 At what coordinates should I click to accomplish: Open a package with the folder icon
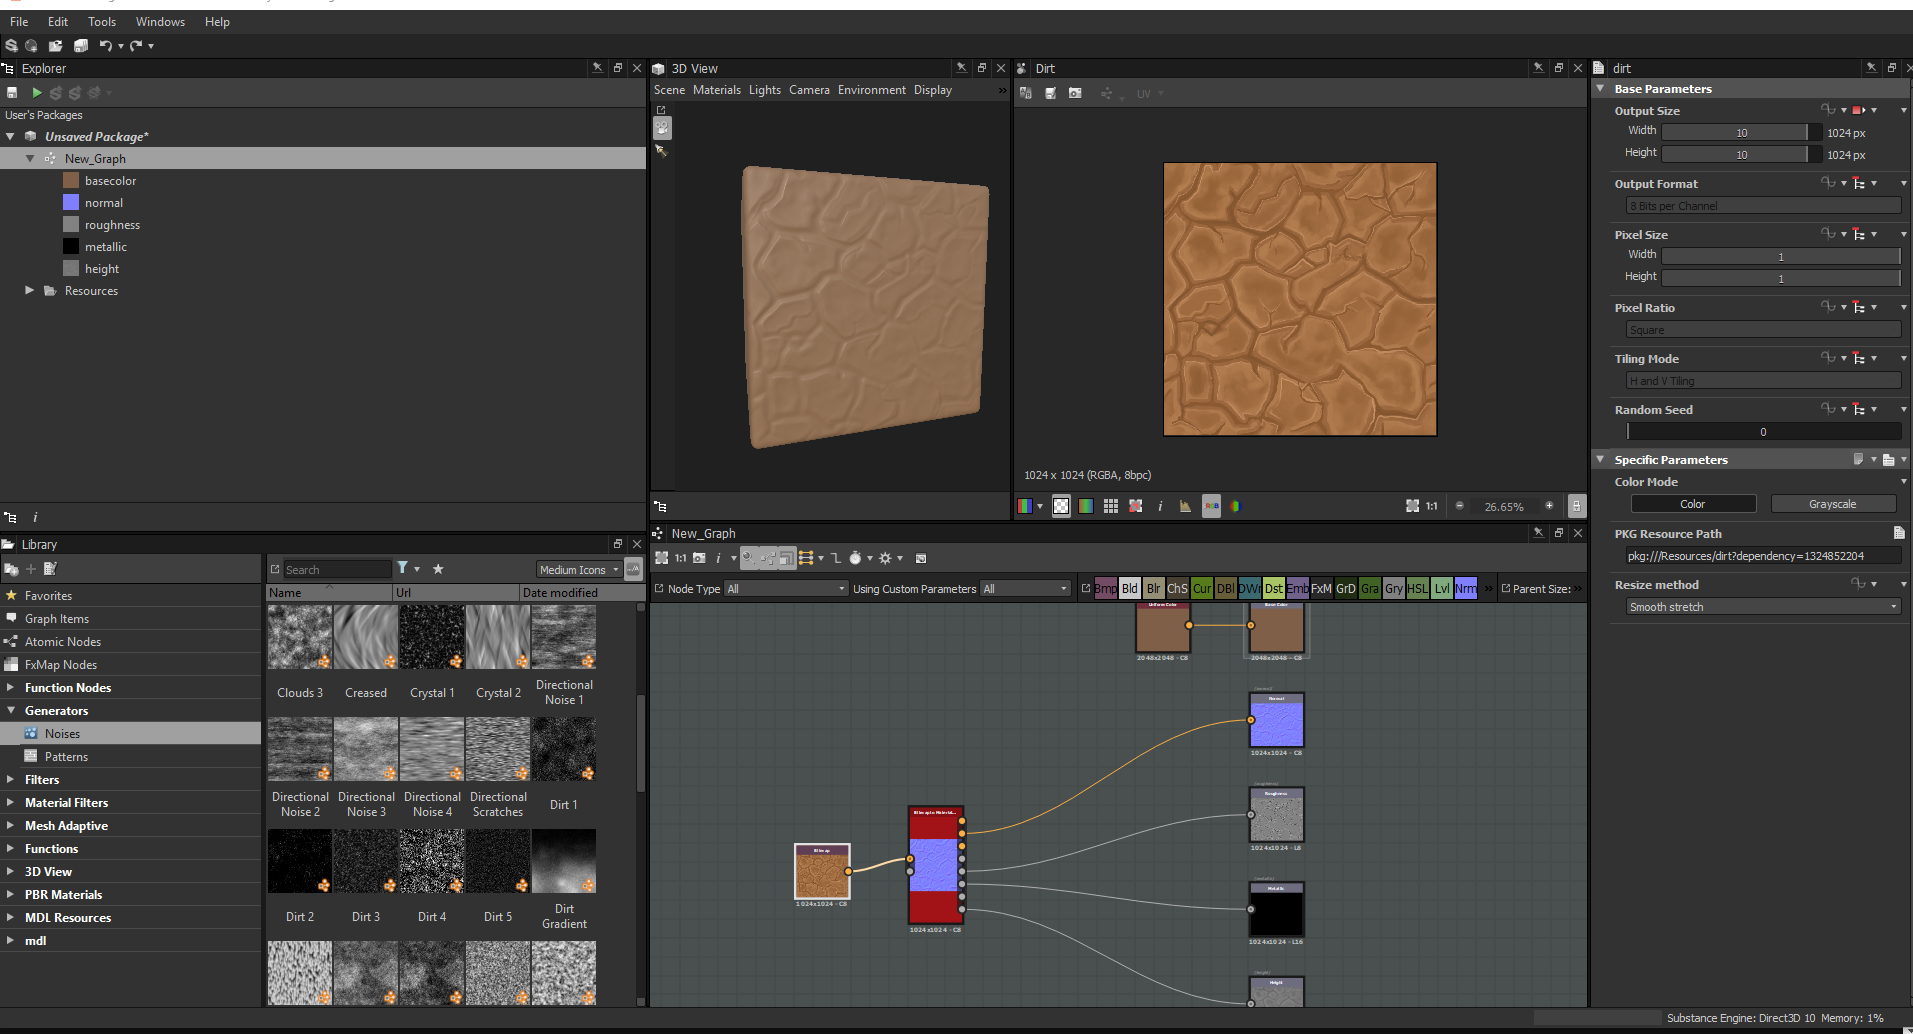(55, 46)
